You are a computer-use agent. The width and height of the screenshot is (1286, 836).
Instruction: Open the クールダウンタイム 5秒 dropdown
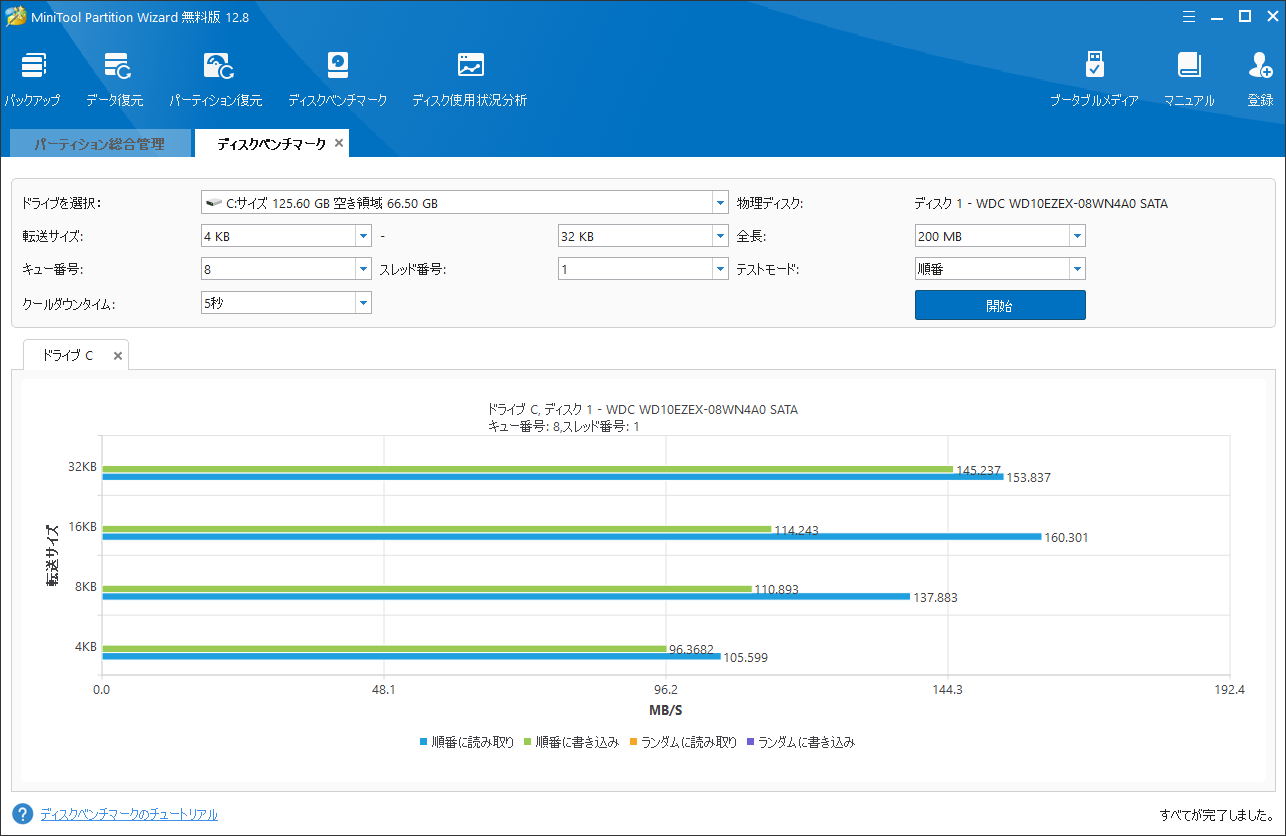point(363,302)
